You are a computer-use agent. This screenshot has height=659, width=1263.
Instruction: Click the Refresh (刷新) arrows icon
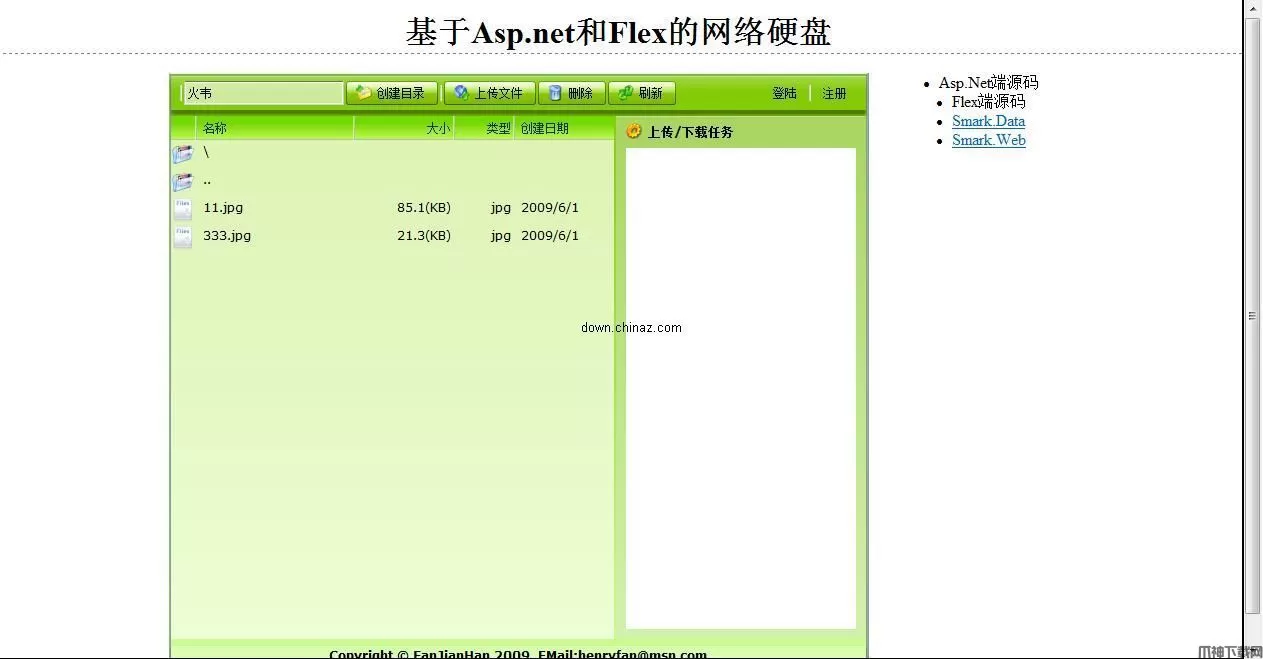click(x=626, y=93)
